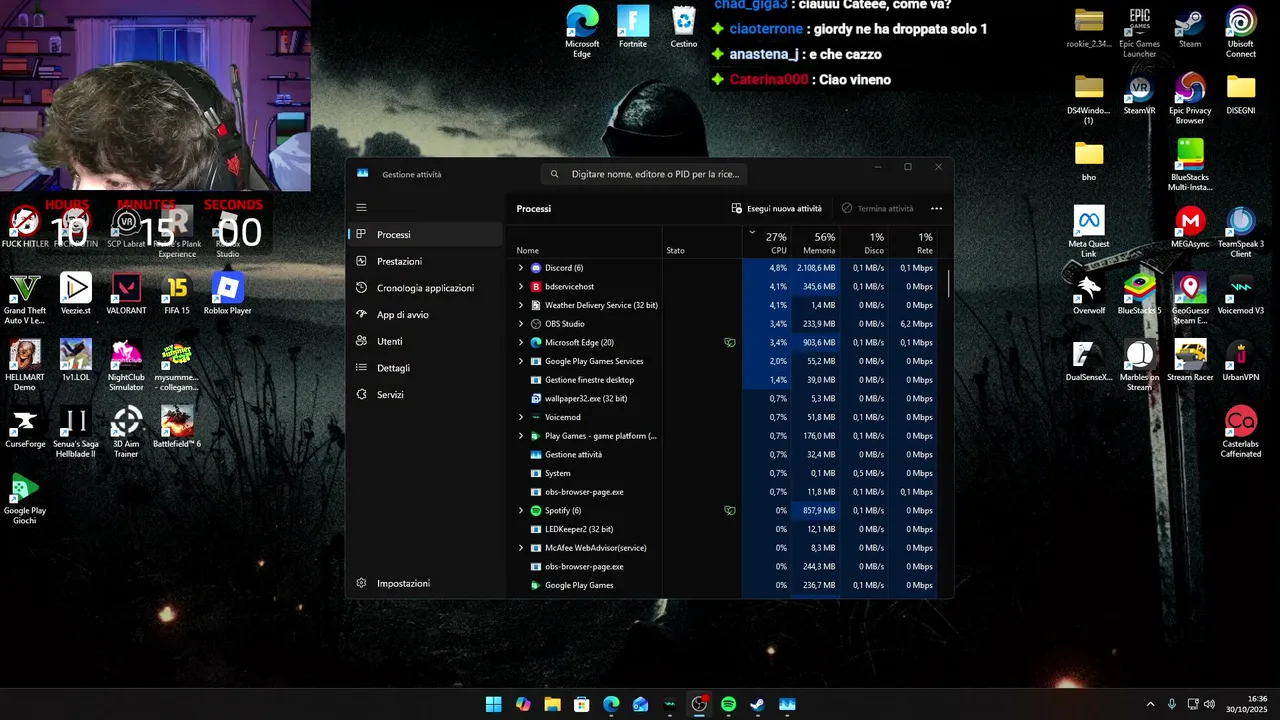Click the Esegui nuova attività button
Screen dimensions: 1280x720
777,209
